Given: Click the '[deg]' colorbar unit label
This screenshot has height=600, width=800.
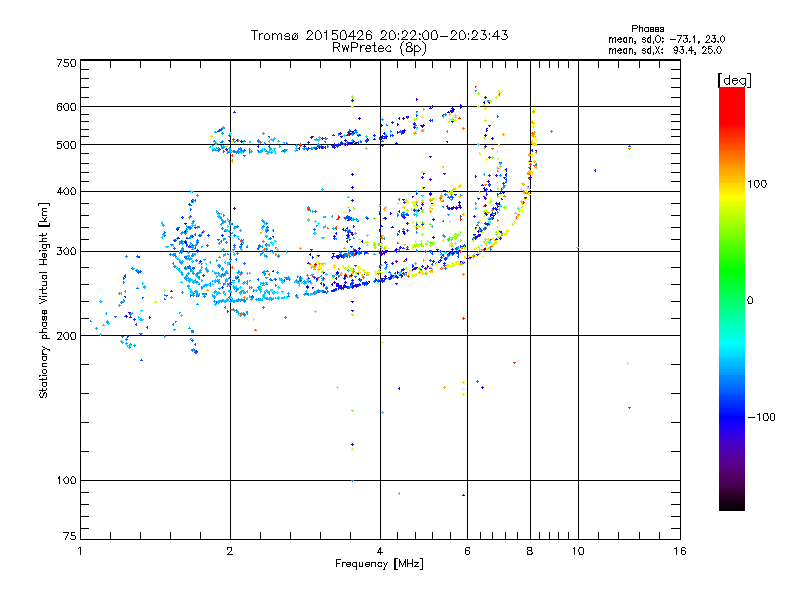Looking at the screenshot, I should 734,80.
